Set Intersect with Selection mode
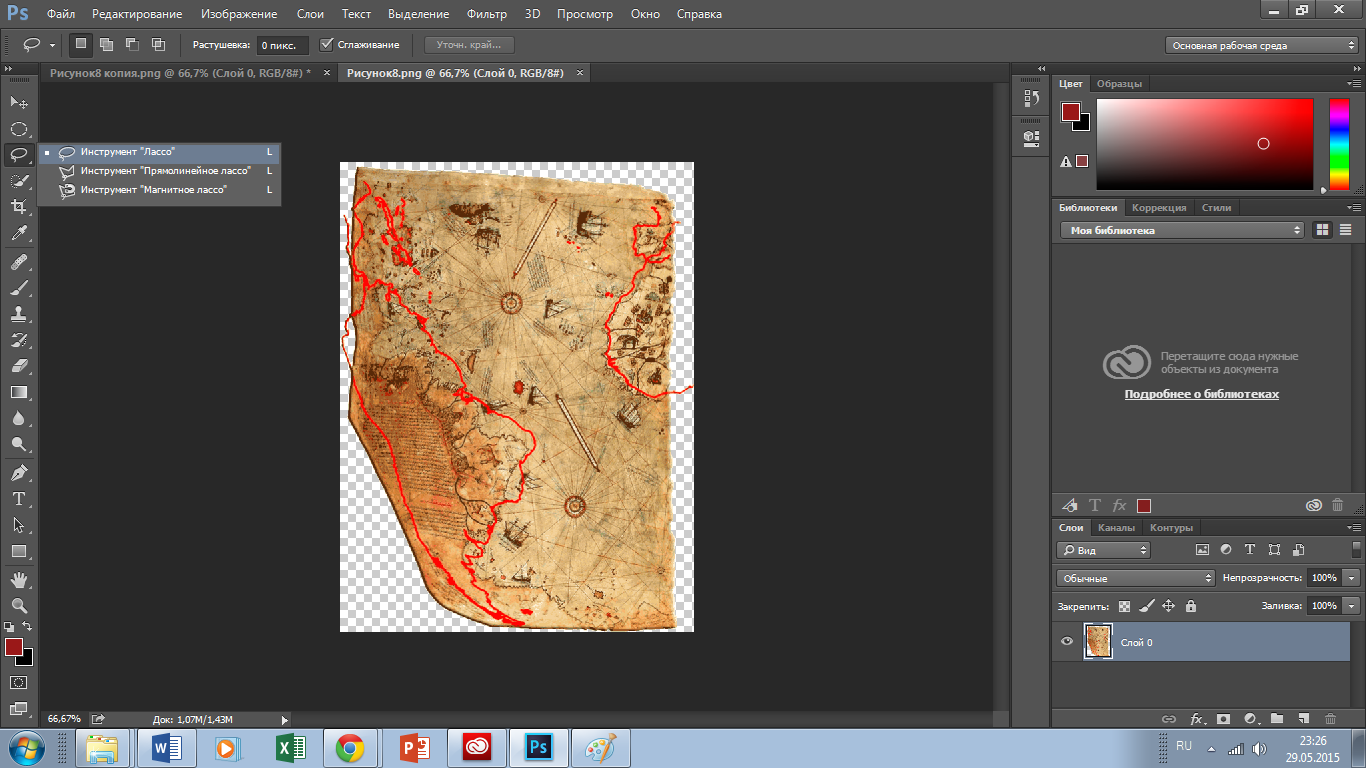 point(158,44)
